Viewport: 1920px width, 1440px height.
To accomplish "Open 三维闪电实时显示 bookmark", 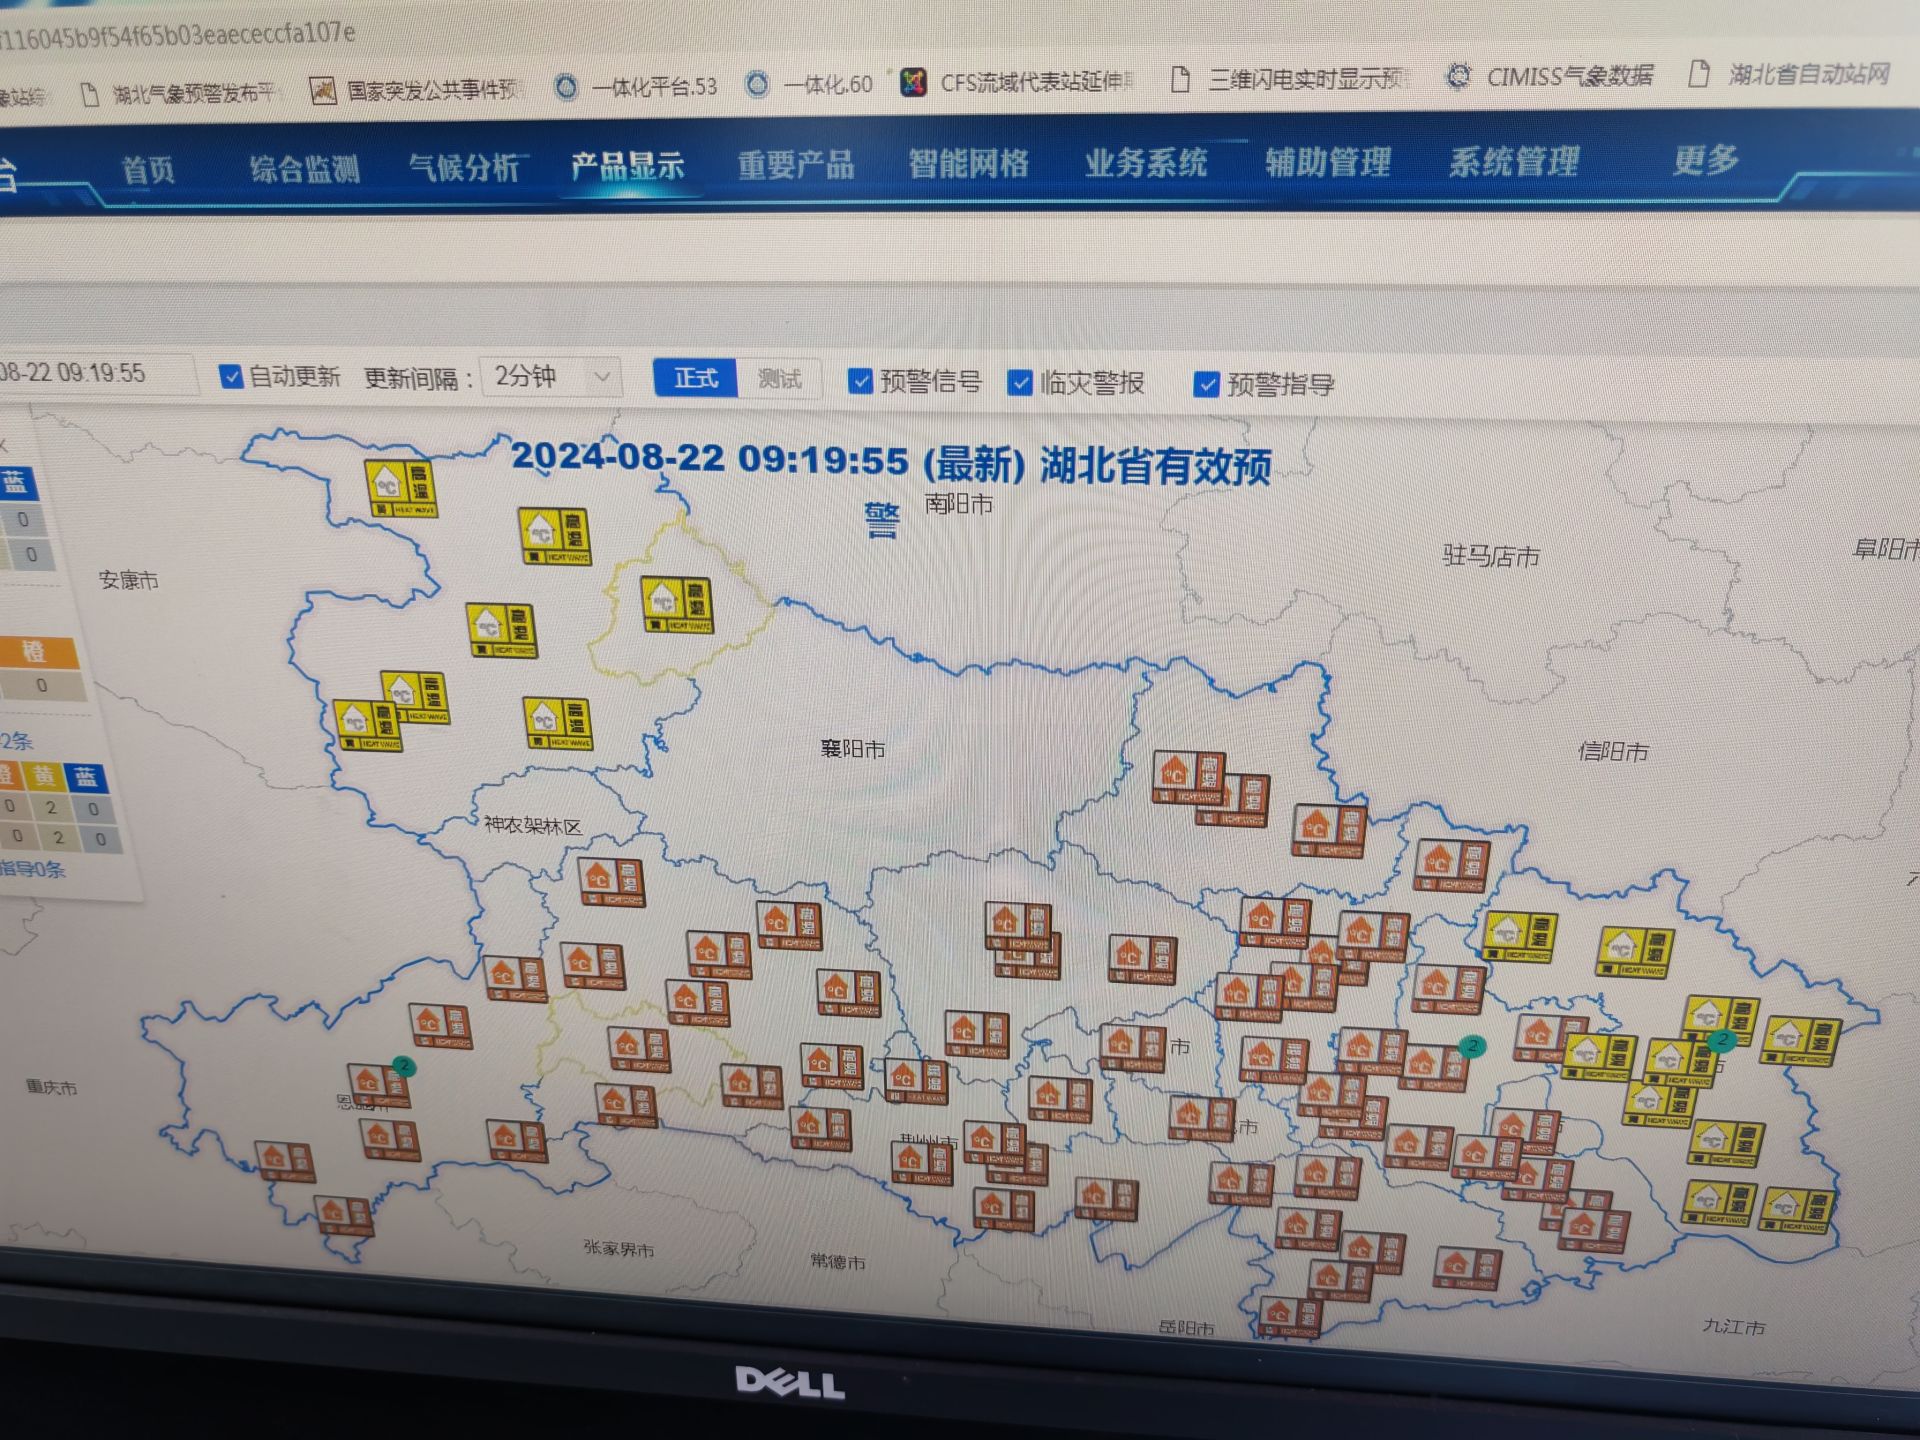I will (1289, 79).
